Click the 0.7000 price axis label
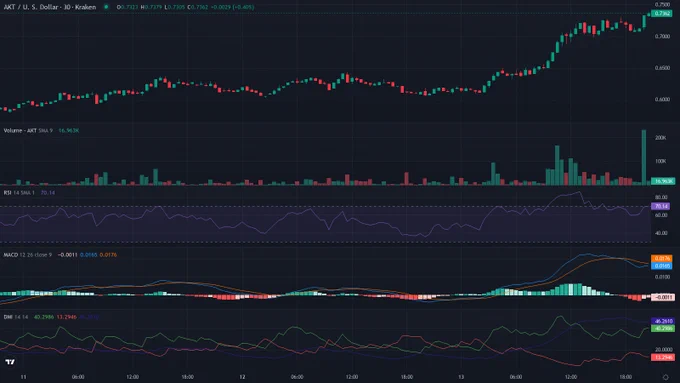The height and width of the screenshot is (383, 680). (x=662, y=36)
